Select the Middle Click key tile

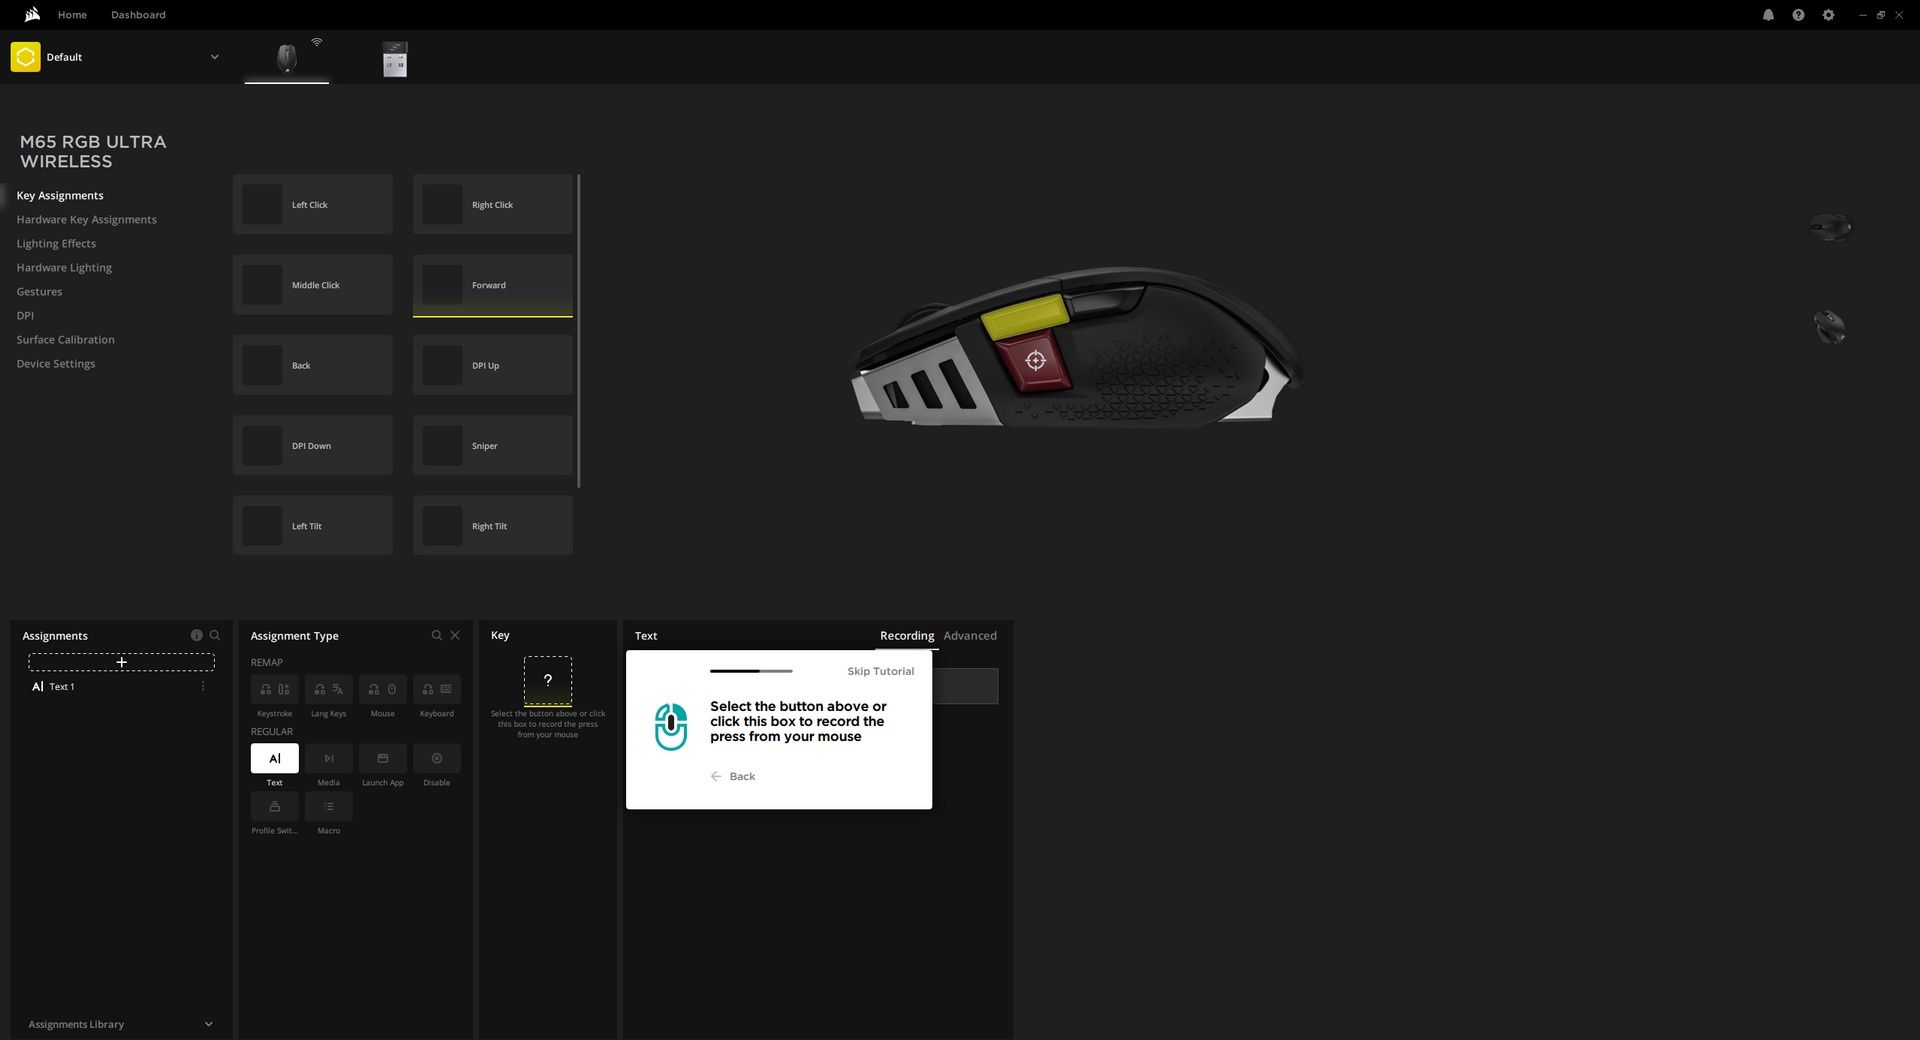pyautogui.click(x=312, y=284)
